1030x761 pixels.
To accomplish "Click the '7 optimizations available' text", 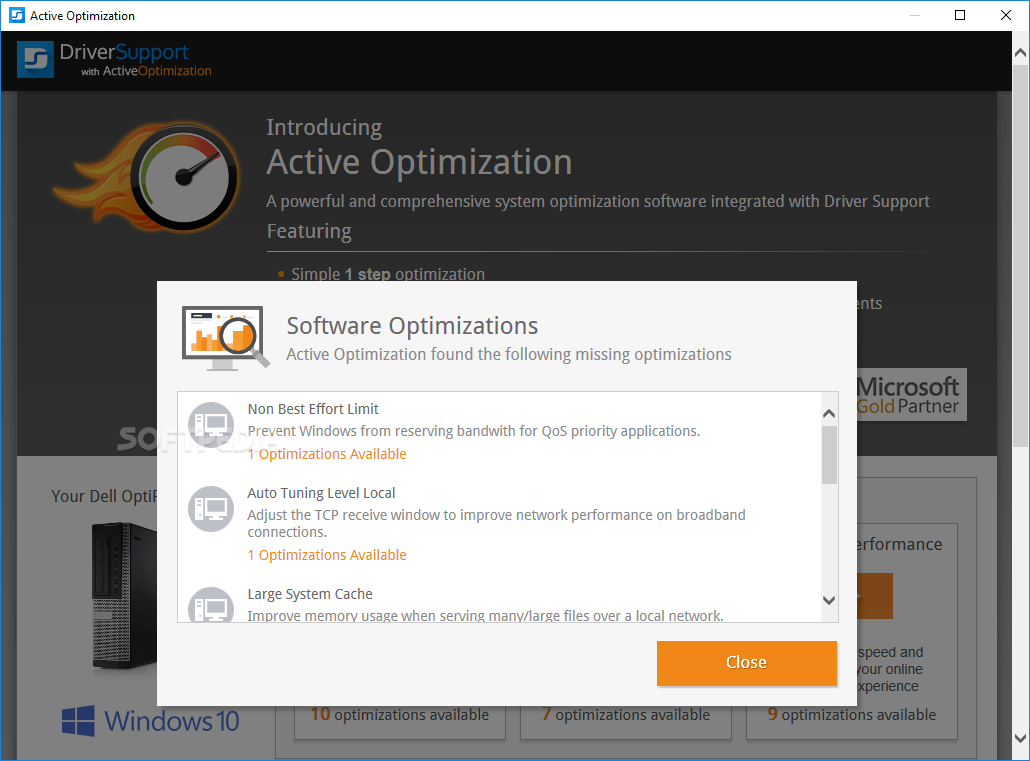I will pyautogui.click(x=626, y=714).
